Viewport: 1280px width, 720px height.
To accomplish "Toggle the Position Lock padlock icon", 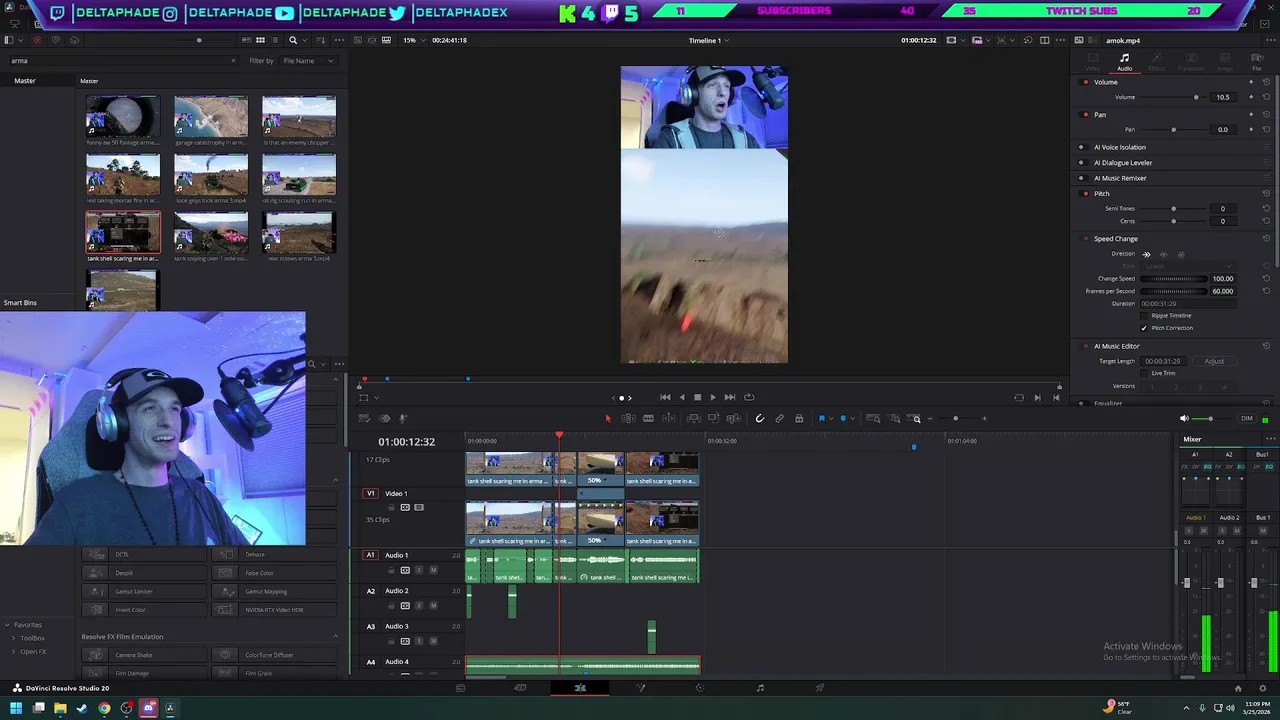I will 799,418.
